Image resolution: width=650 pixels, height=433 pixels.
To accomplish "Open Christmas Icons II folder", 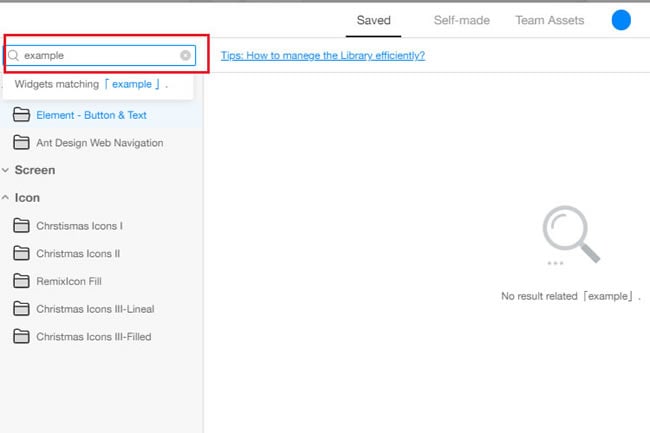I will (78, 254).
